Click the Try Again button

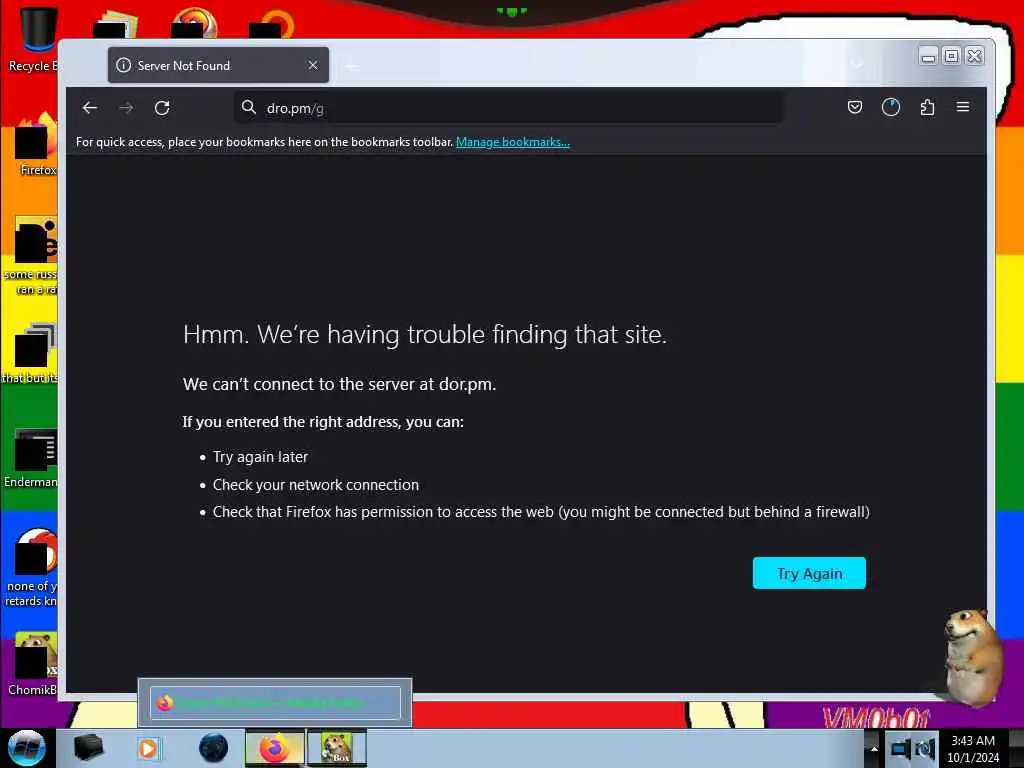(809, 573)
